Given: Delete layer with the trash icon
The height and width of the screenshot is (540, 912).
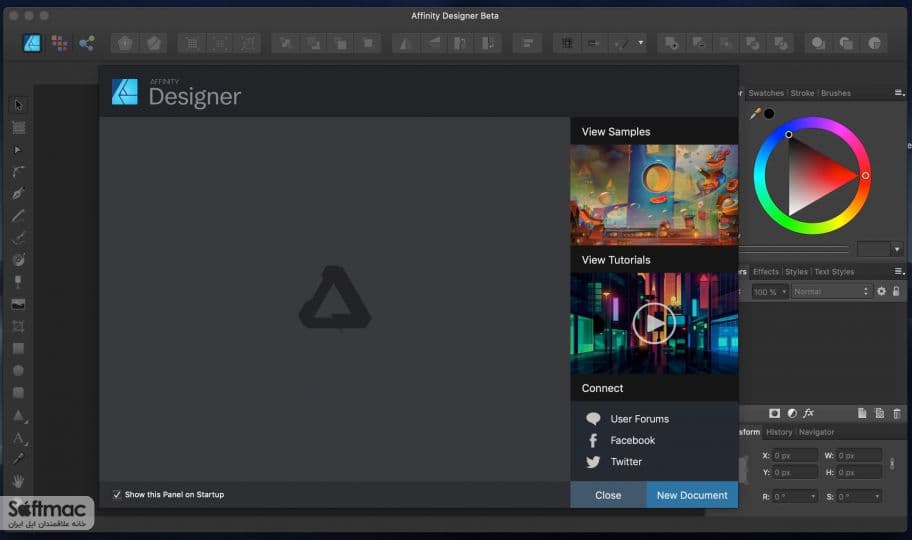Looking at the screenshot, I should 897,413.
